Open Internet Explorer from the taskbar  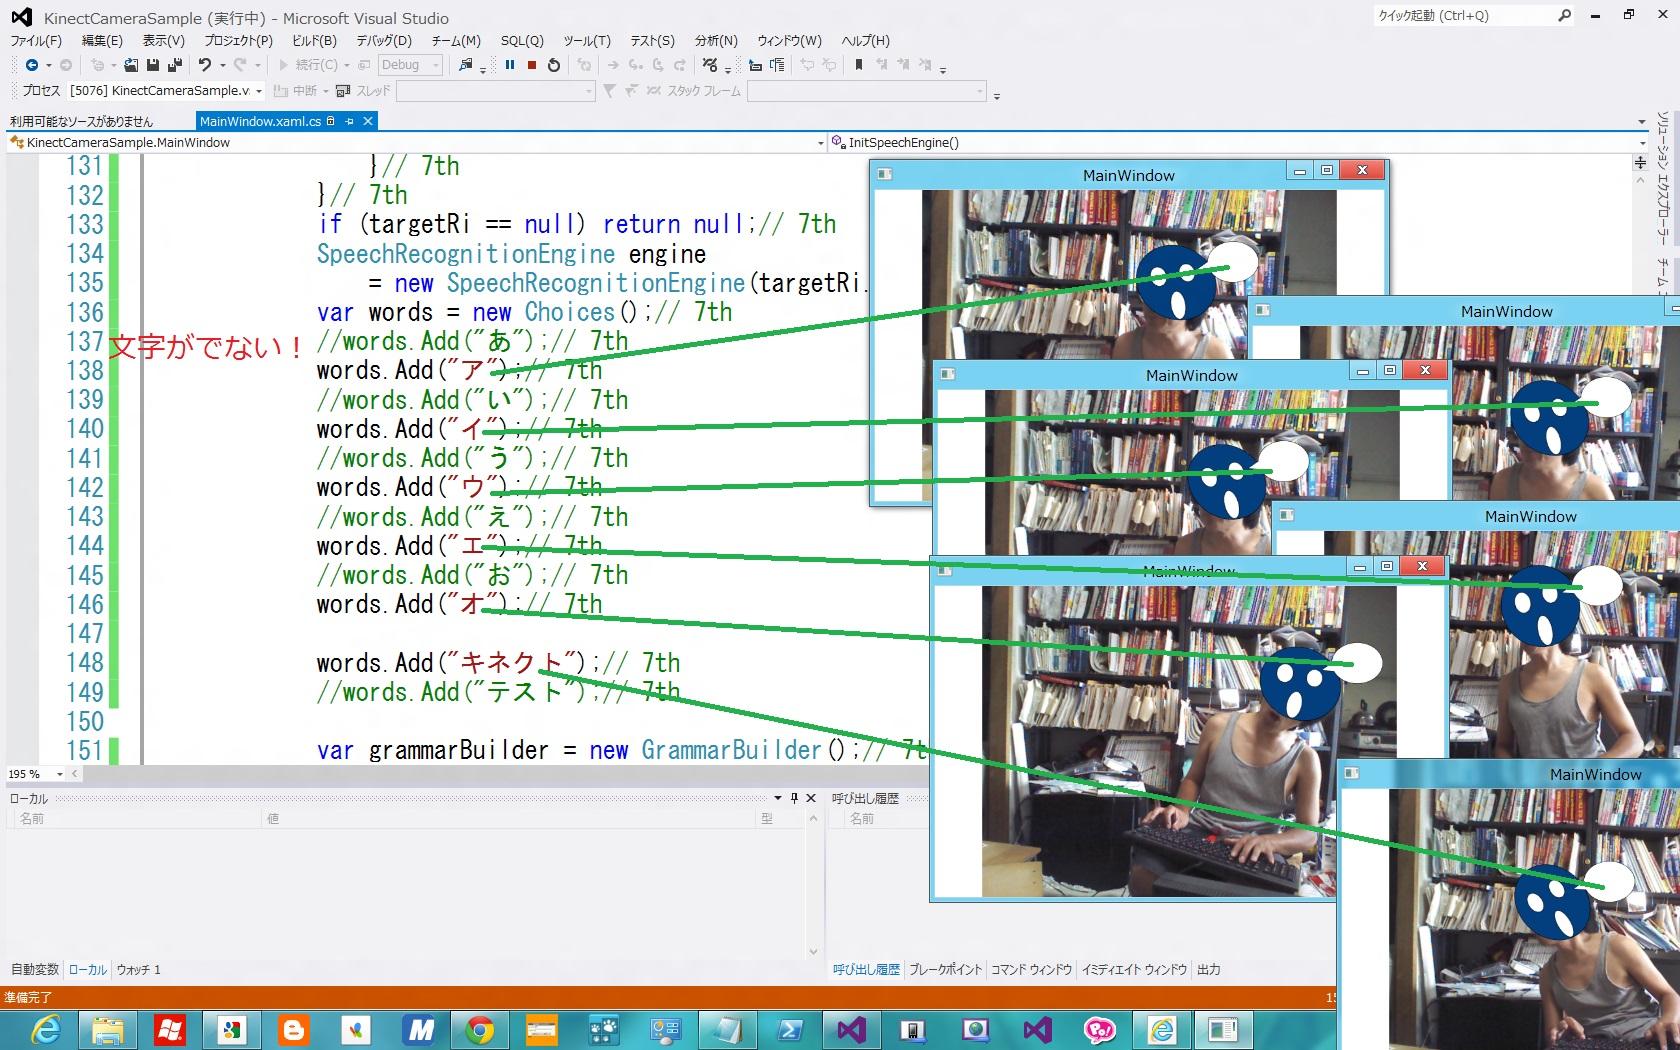point(46,1030)
